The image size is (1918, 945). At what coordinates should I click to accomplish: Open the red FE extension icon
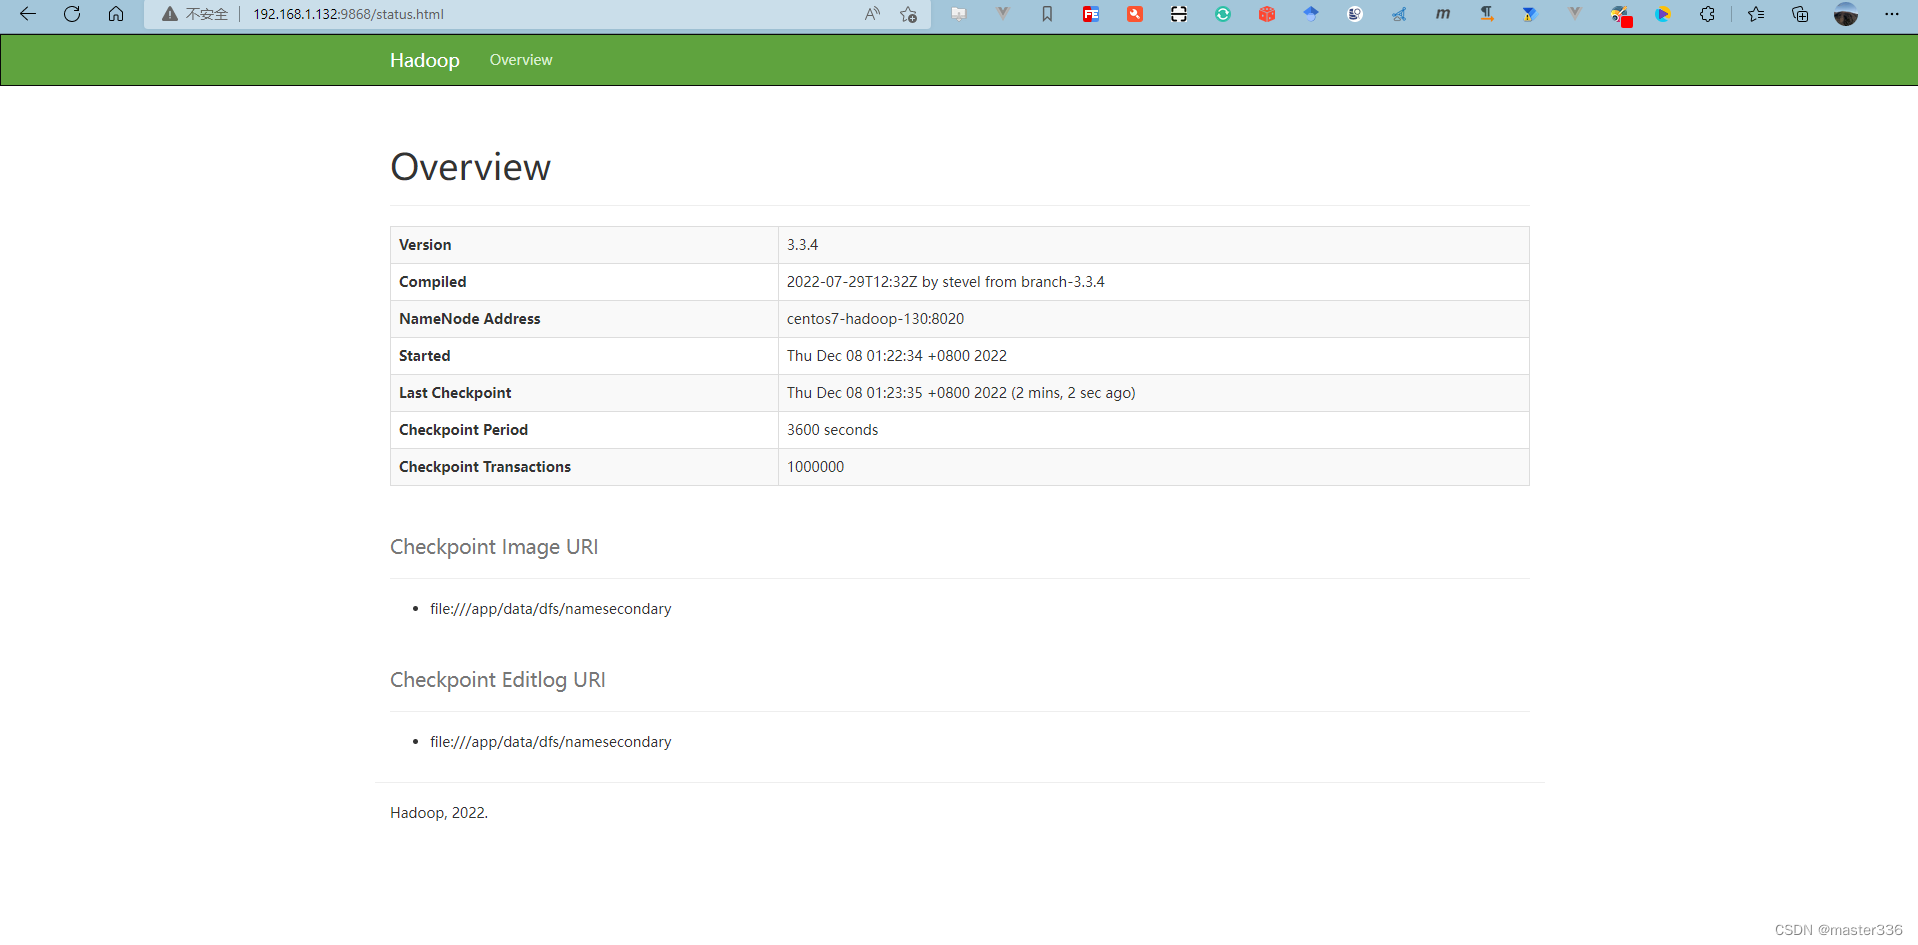point(1091,14)
